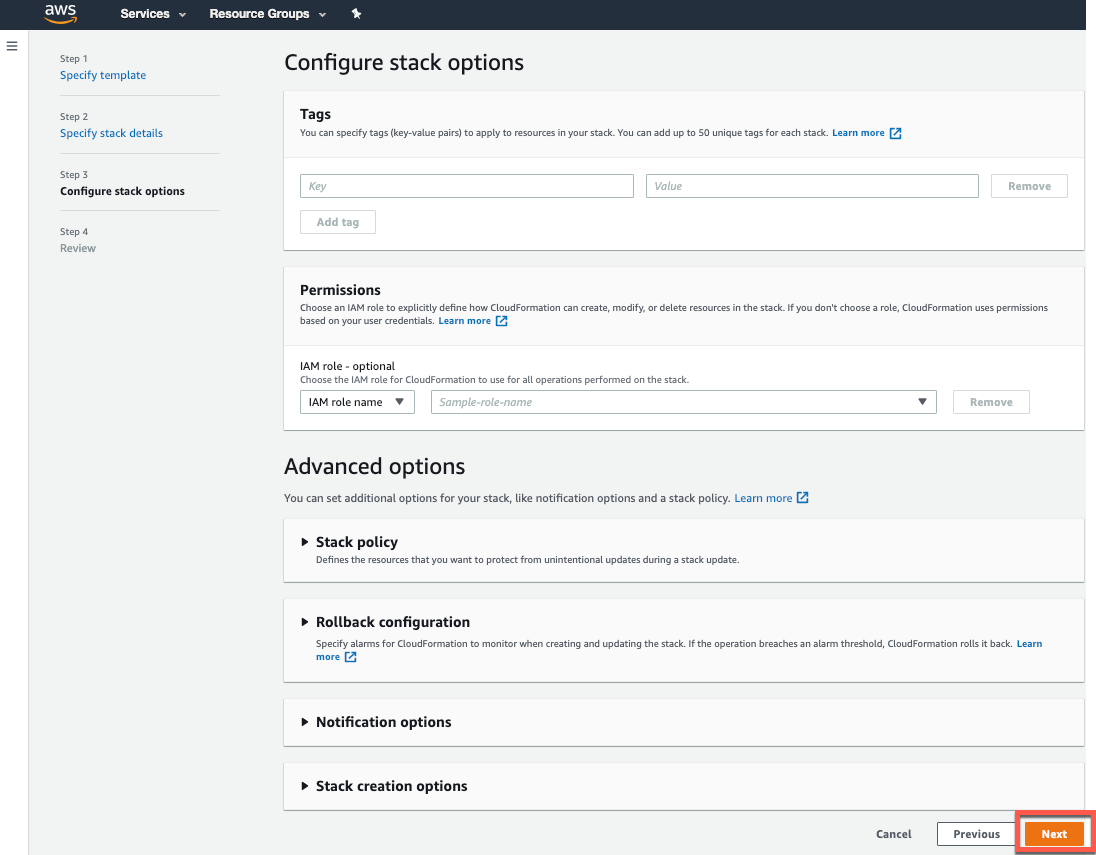This screenshot has width=1096, height=855.
Task: Open Learn more link under Advanced options
Action: [763, 498]
